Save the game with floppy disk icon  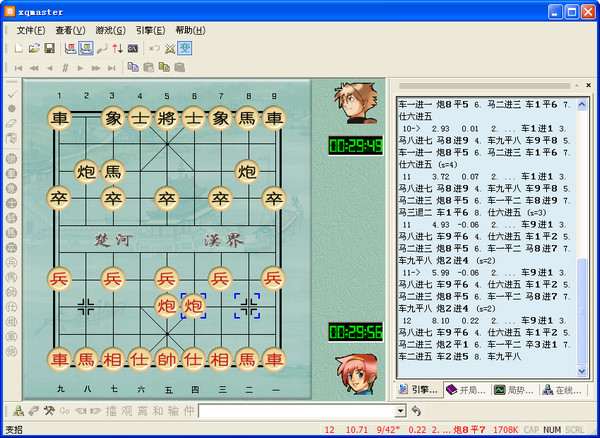[x=49, y=48]
